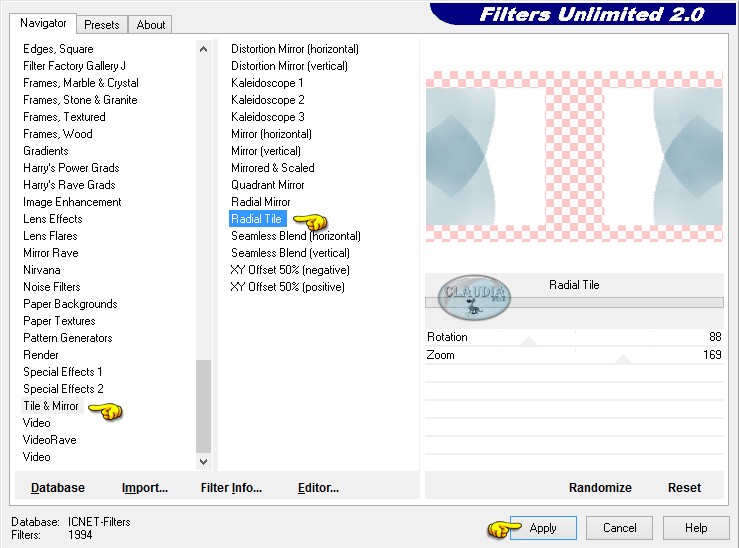Select Special Effects 1 category
The width and height of the screenshot is (739, 548).
[x=63, y=372]
